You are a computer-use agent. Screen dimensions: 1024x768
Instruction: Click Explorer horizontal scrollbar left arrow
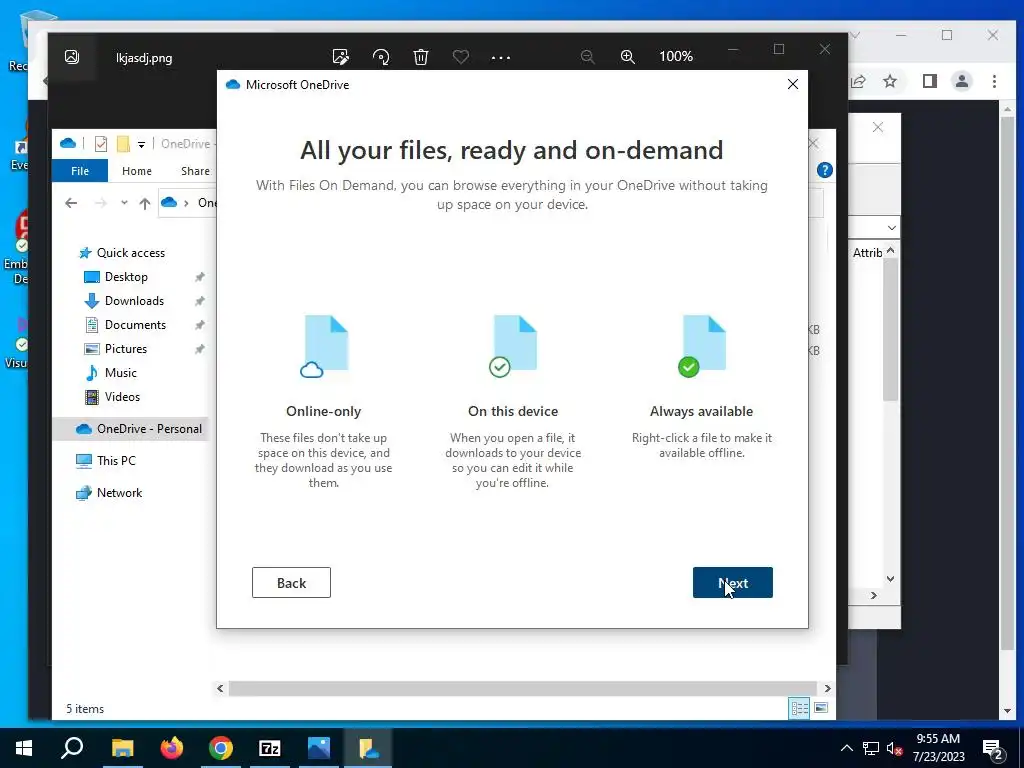click(x=220, y=688)
